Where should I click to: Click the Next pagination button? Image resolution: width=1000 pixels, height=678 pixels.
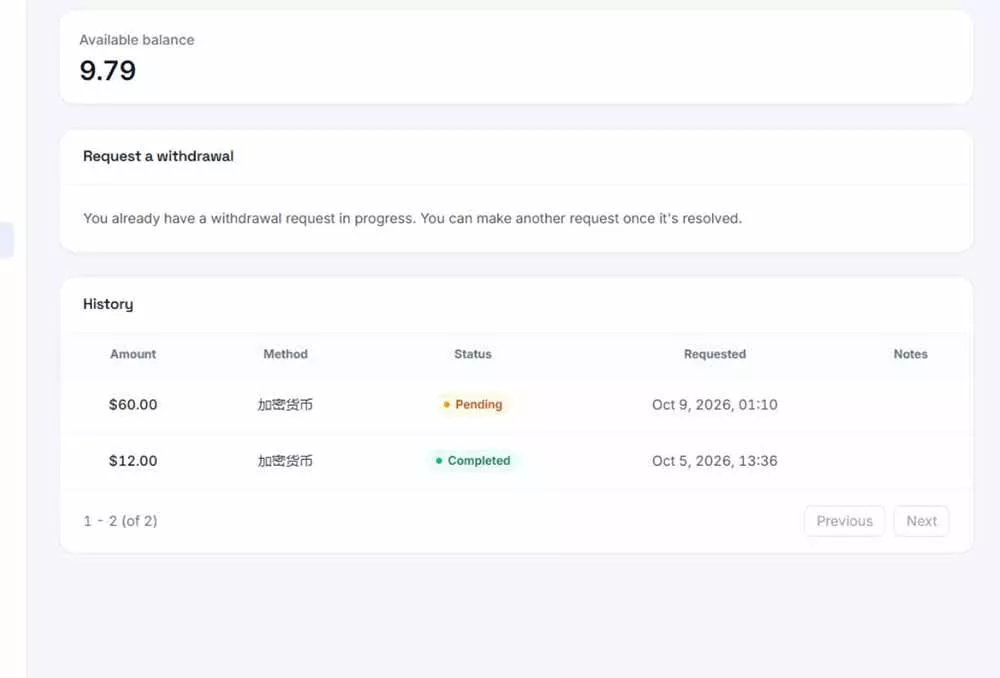pyautogui.click(x=921, y=521)
